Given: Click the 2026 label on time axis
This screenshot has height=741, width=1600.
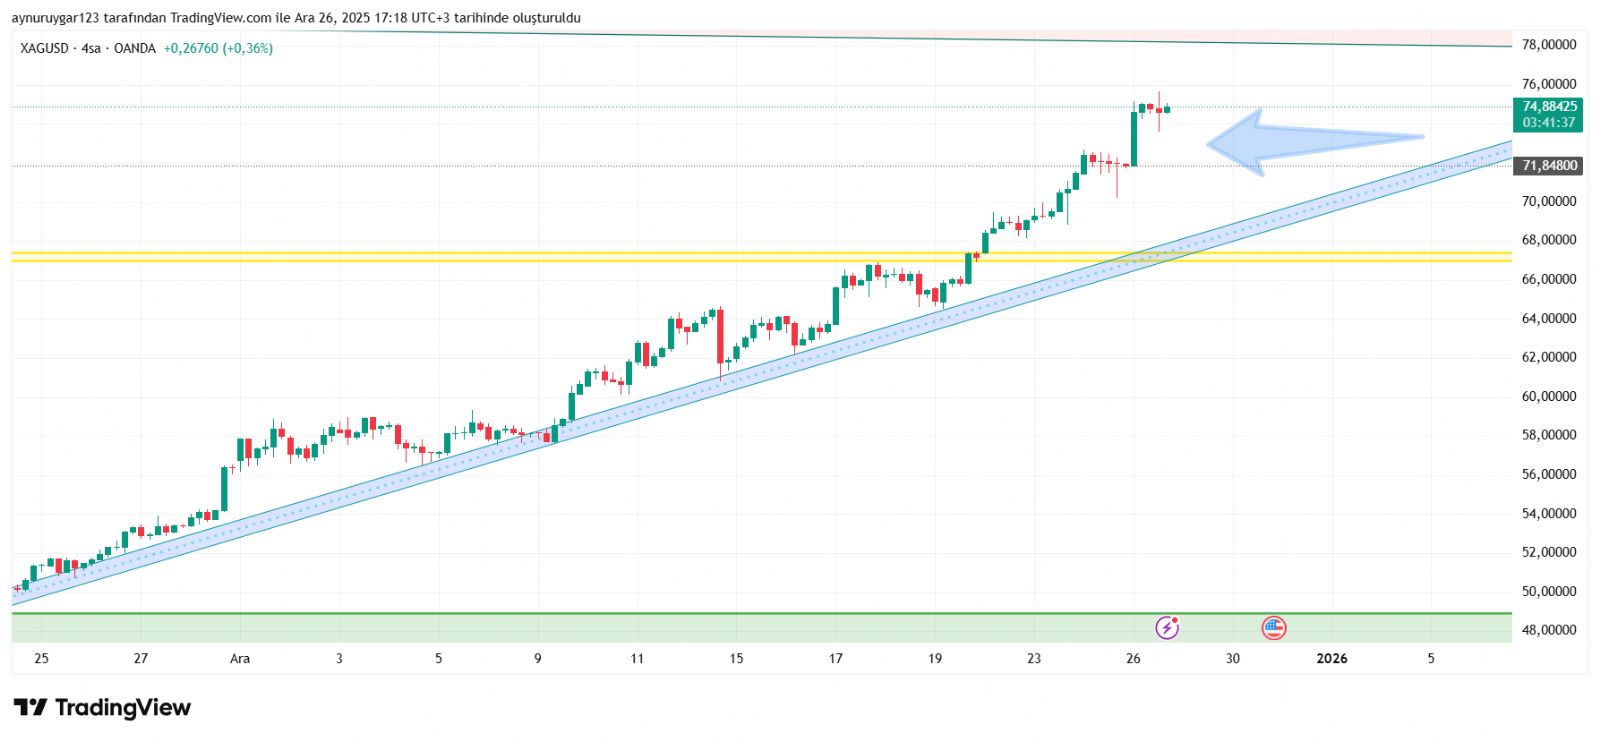Looking at the screenshot, I should (x=1331, y=658).
